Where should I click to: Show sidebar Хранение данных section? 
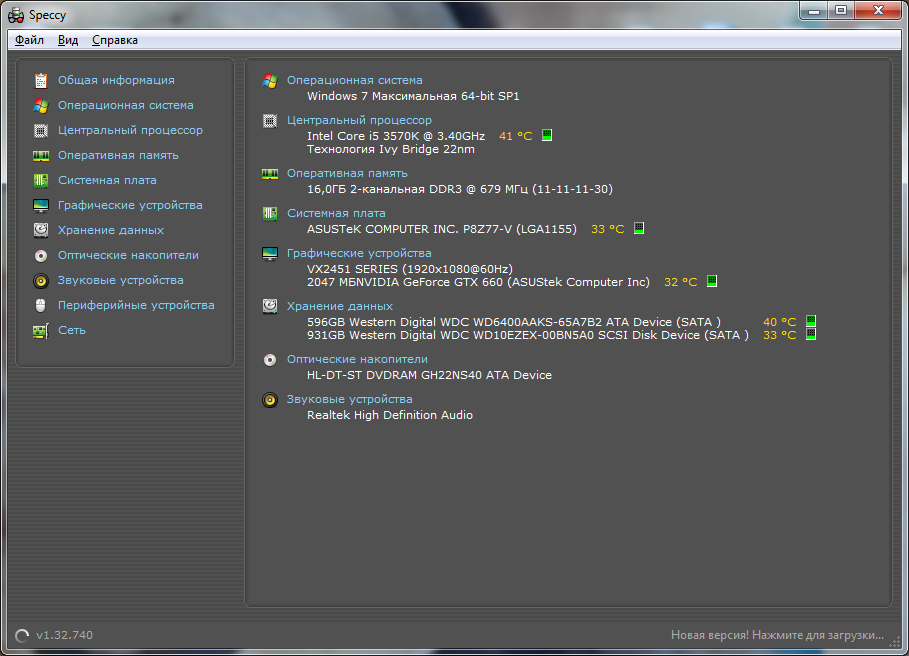111,230
